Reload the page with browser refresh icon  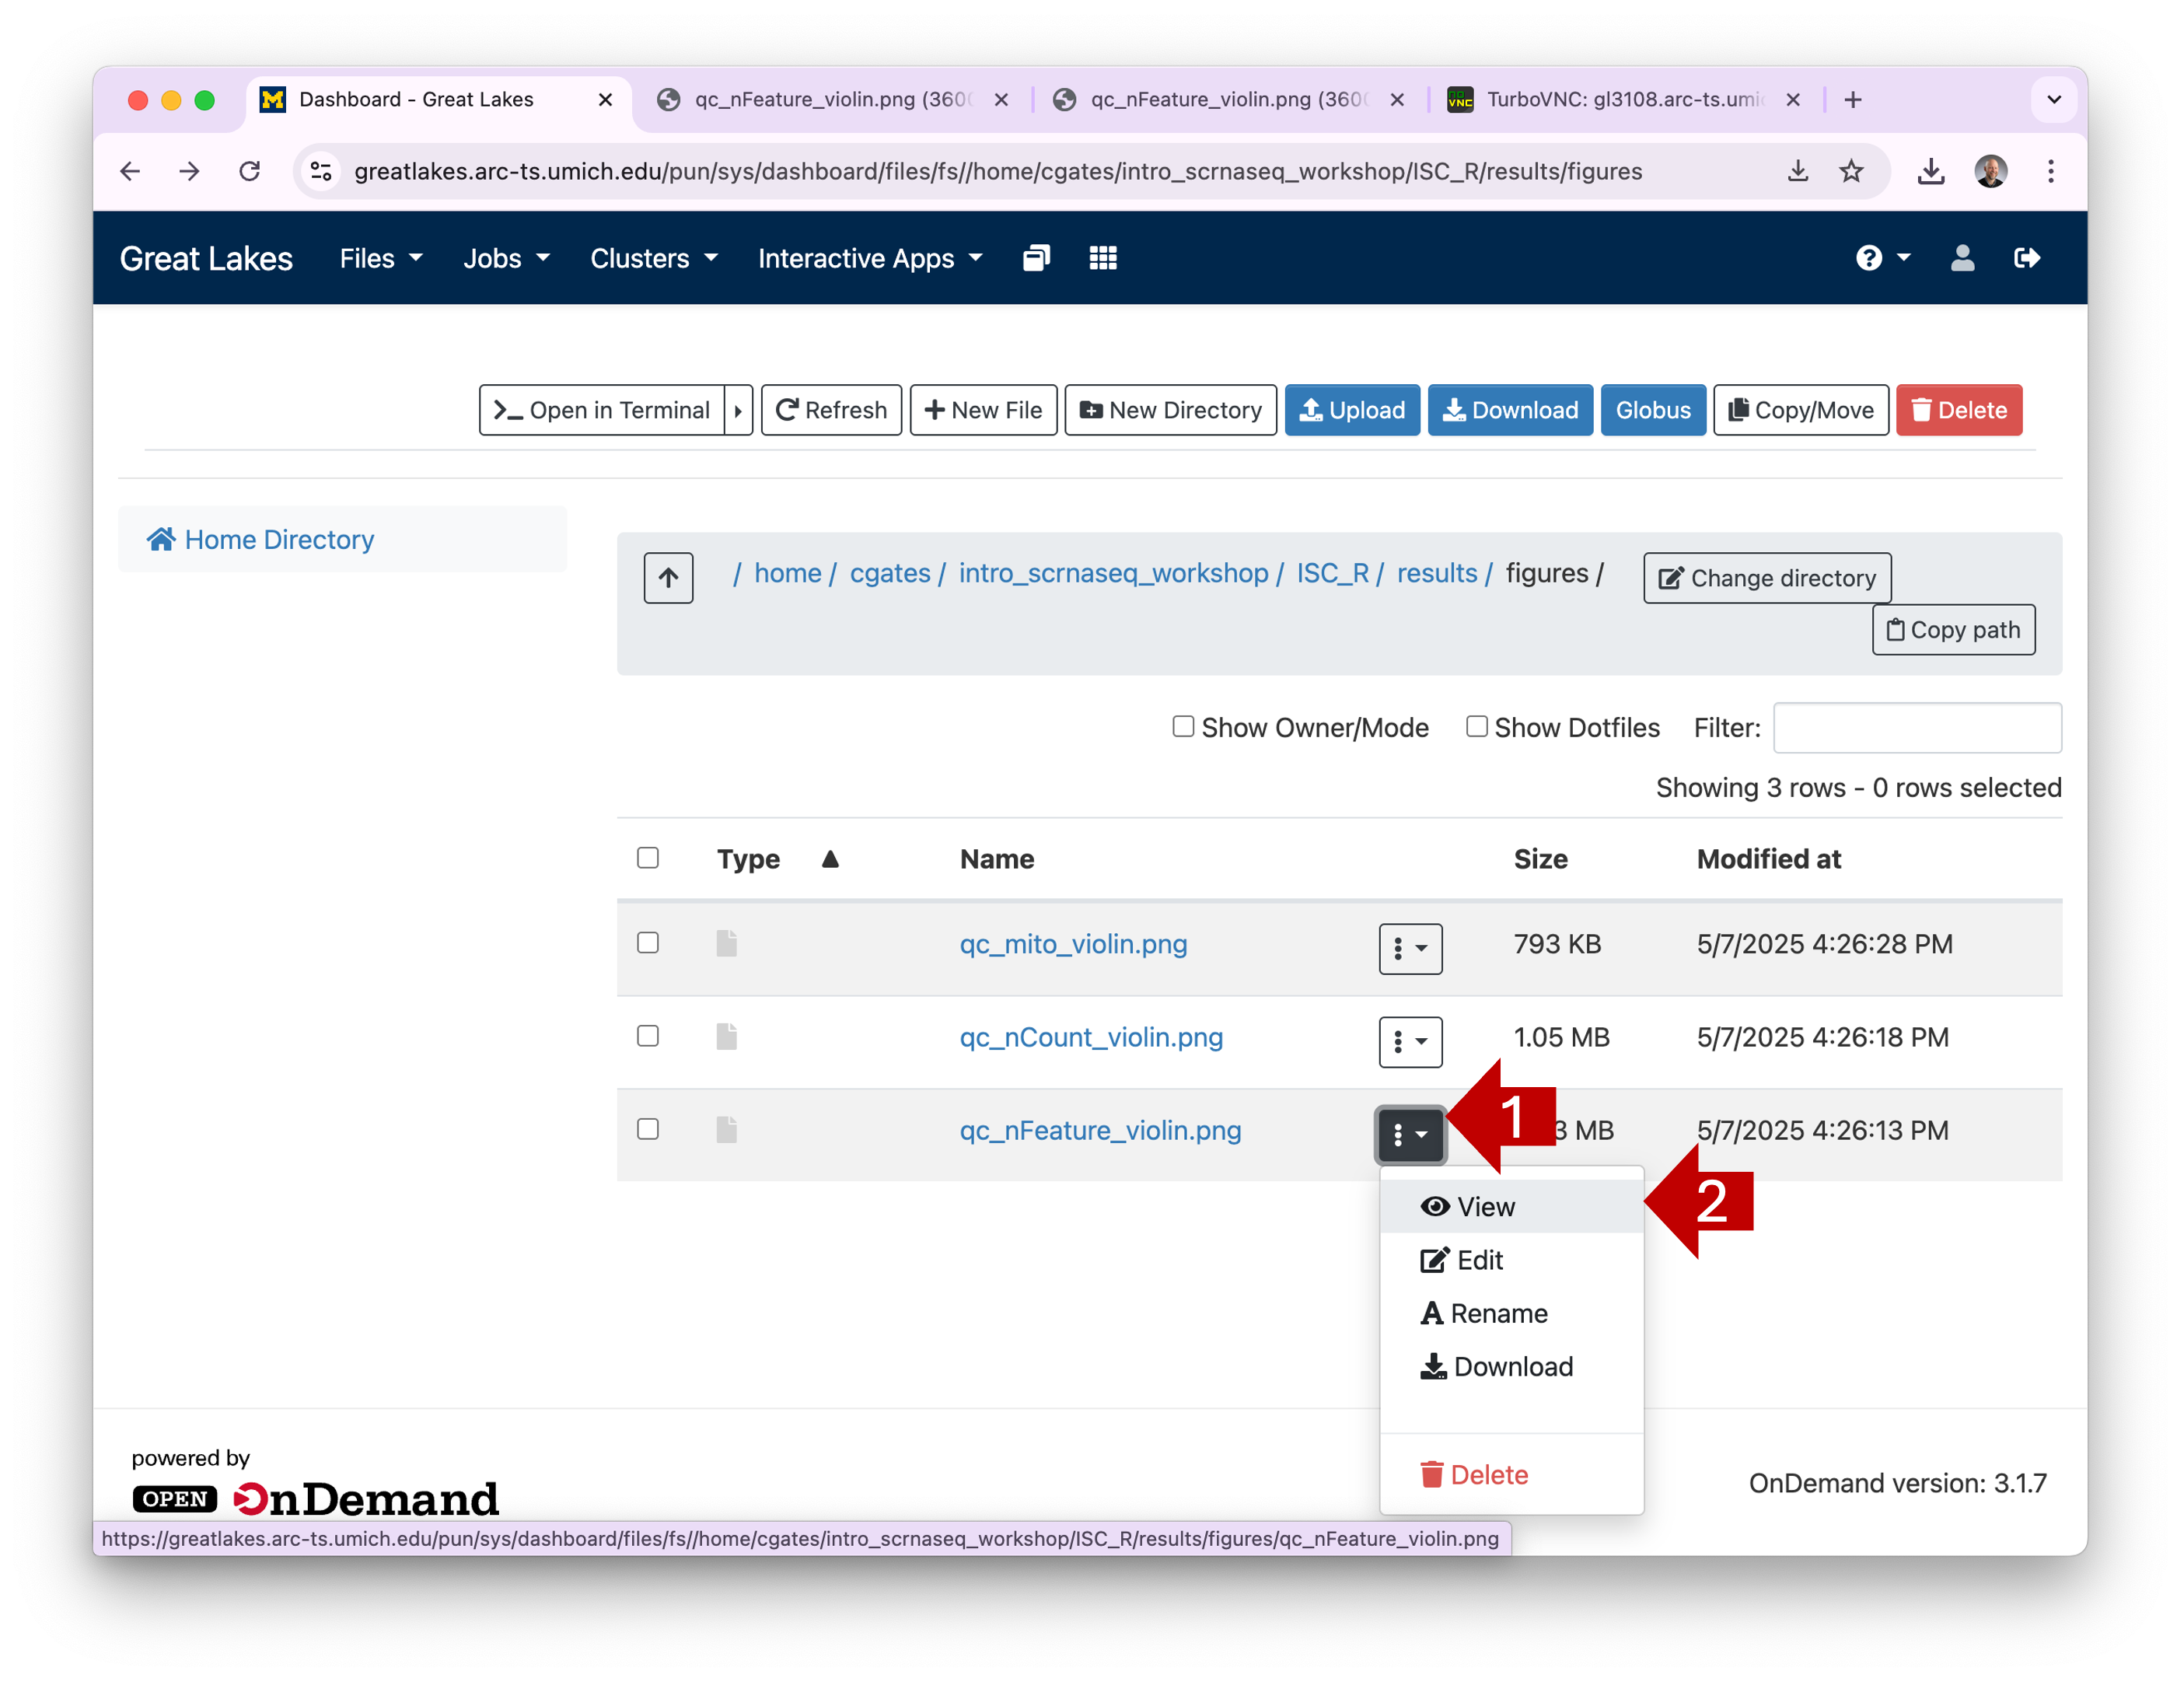(x=250, y=171)
